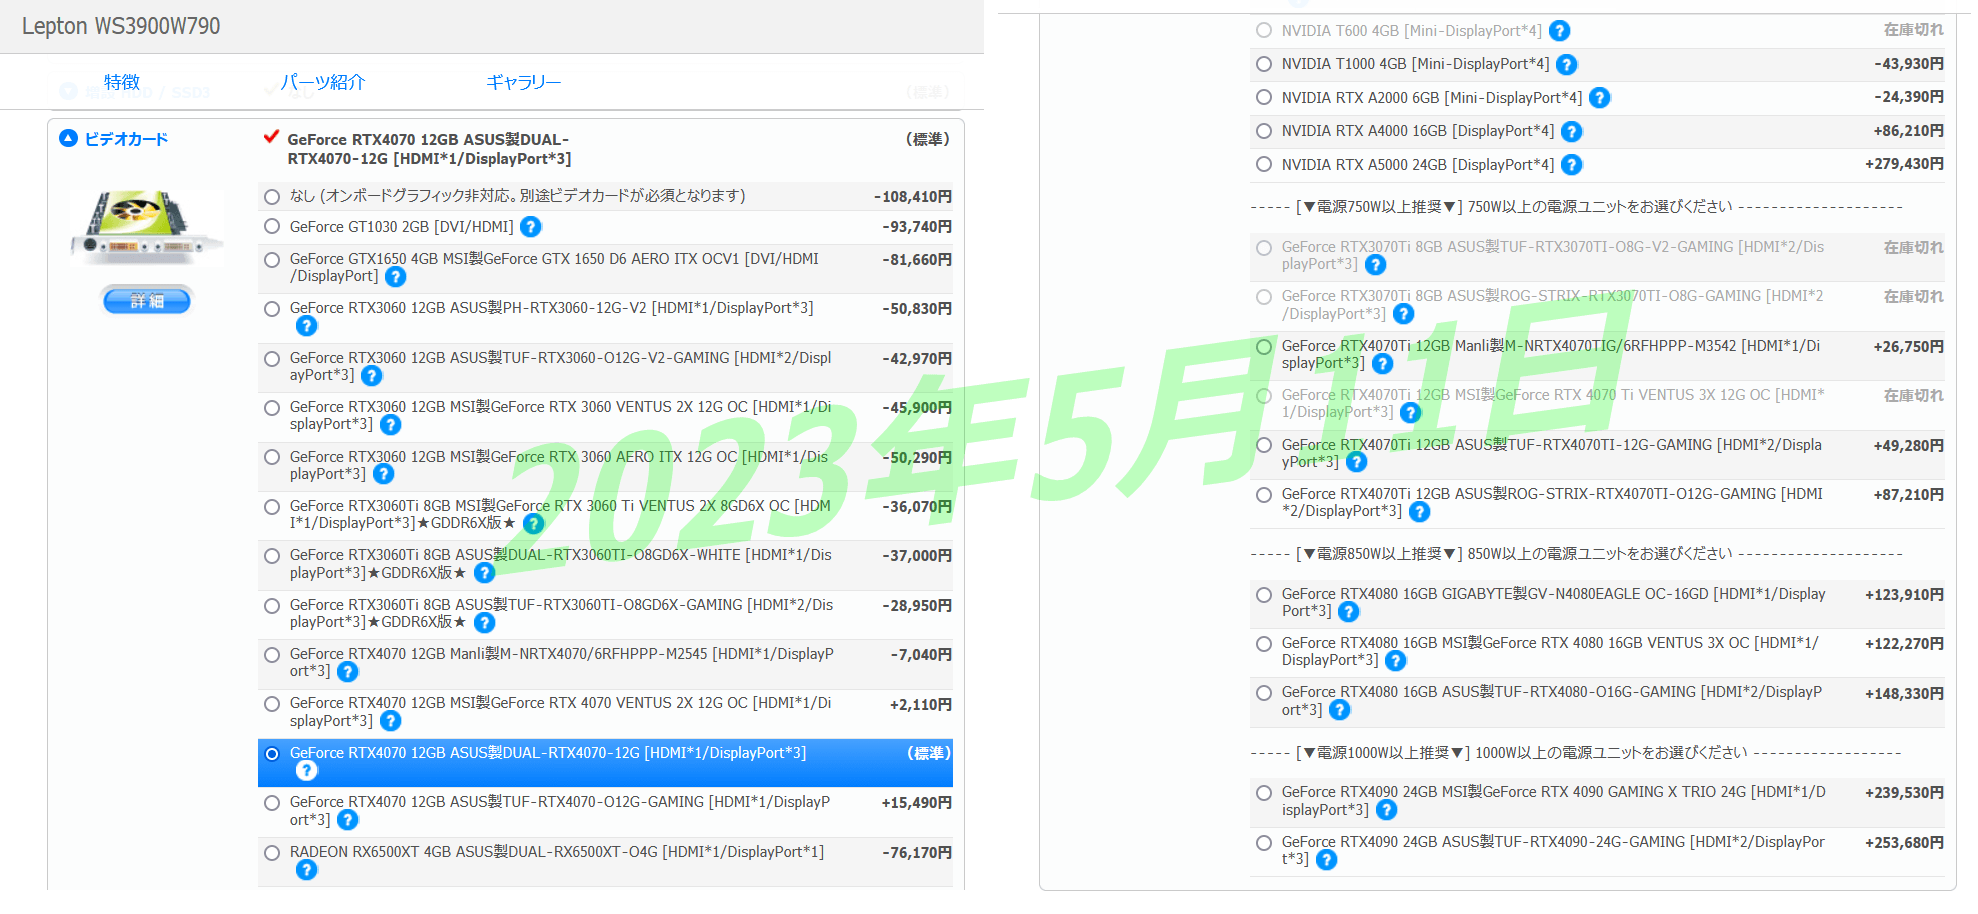Click the Lepton WS3900W790 title
The height and width of the screenshot is (914, 1978).
(121, 26)
